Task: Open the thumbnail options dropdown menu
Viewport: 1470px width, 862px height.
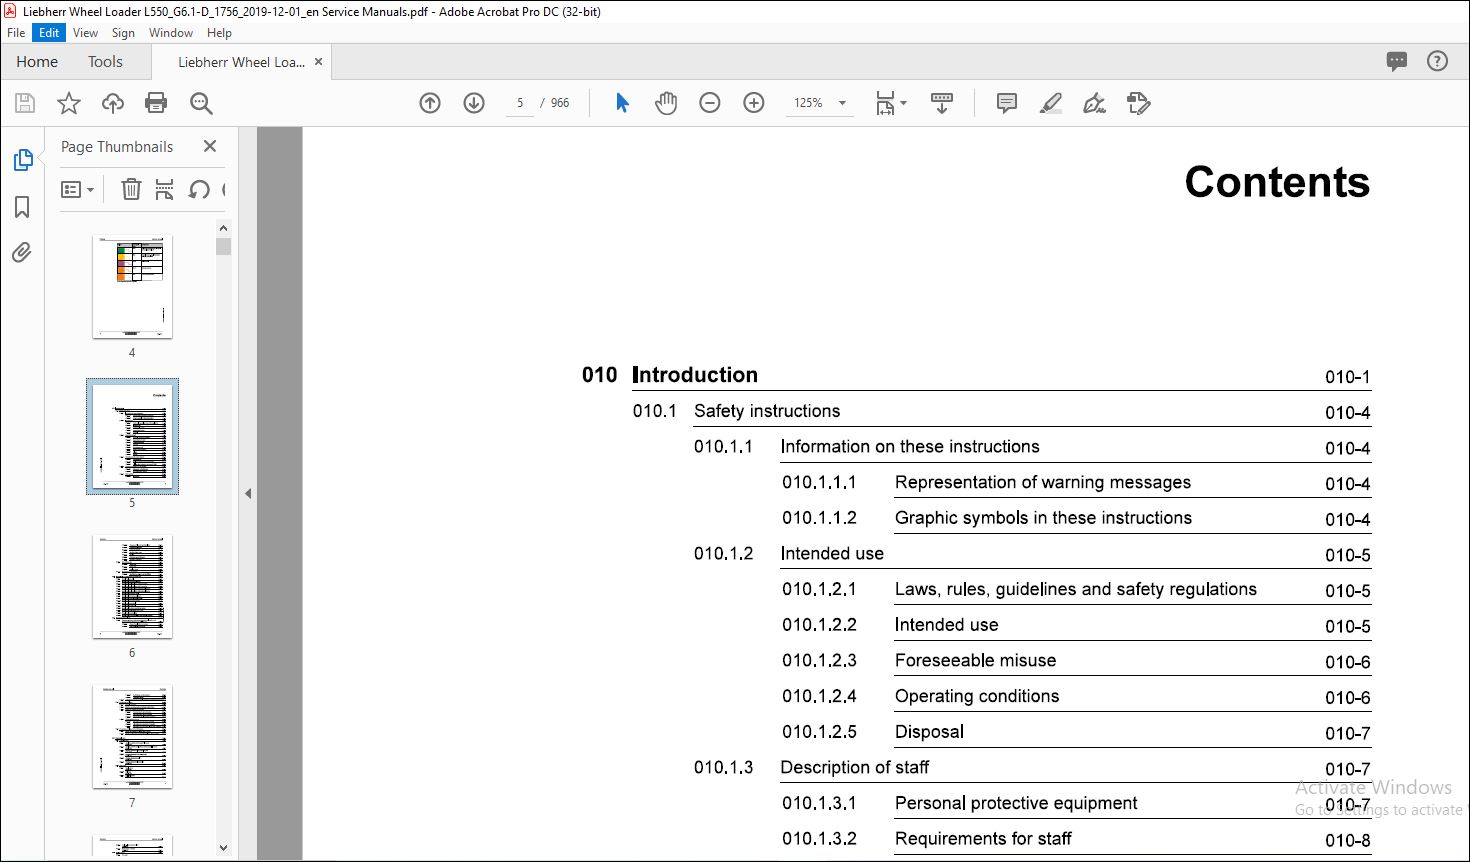Action: 77,189
